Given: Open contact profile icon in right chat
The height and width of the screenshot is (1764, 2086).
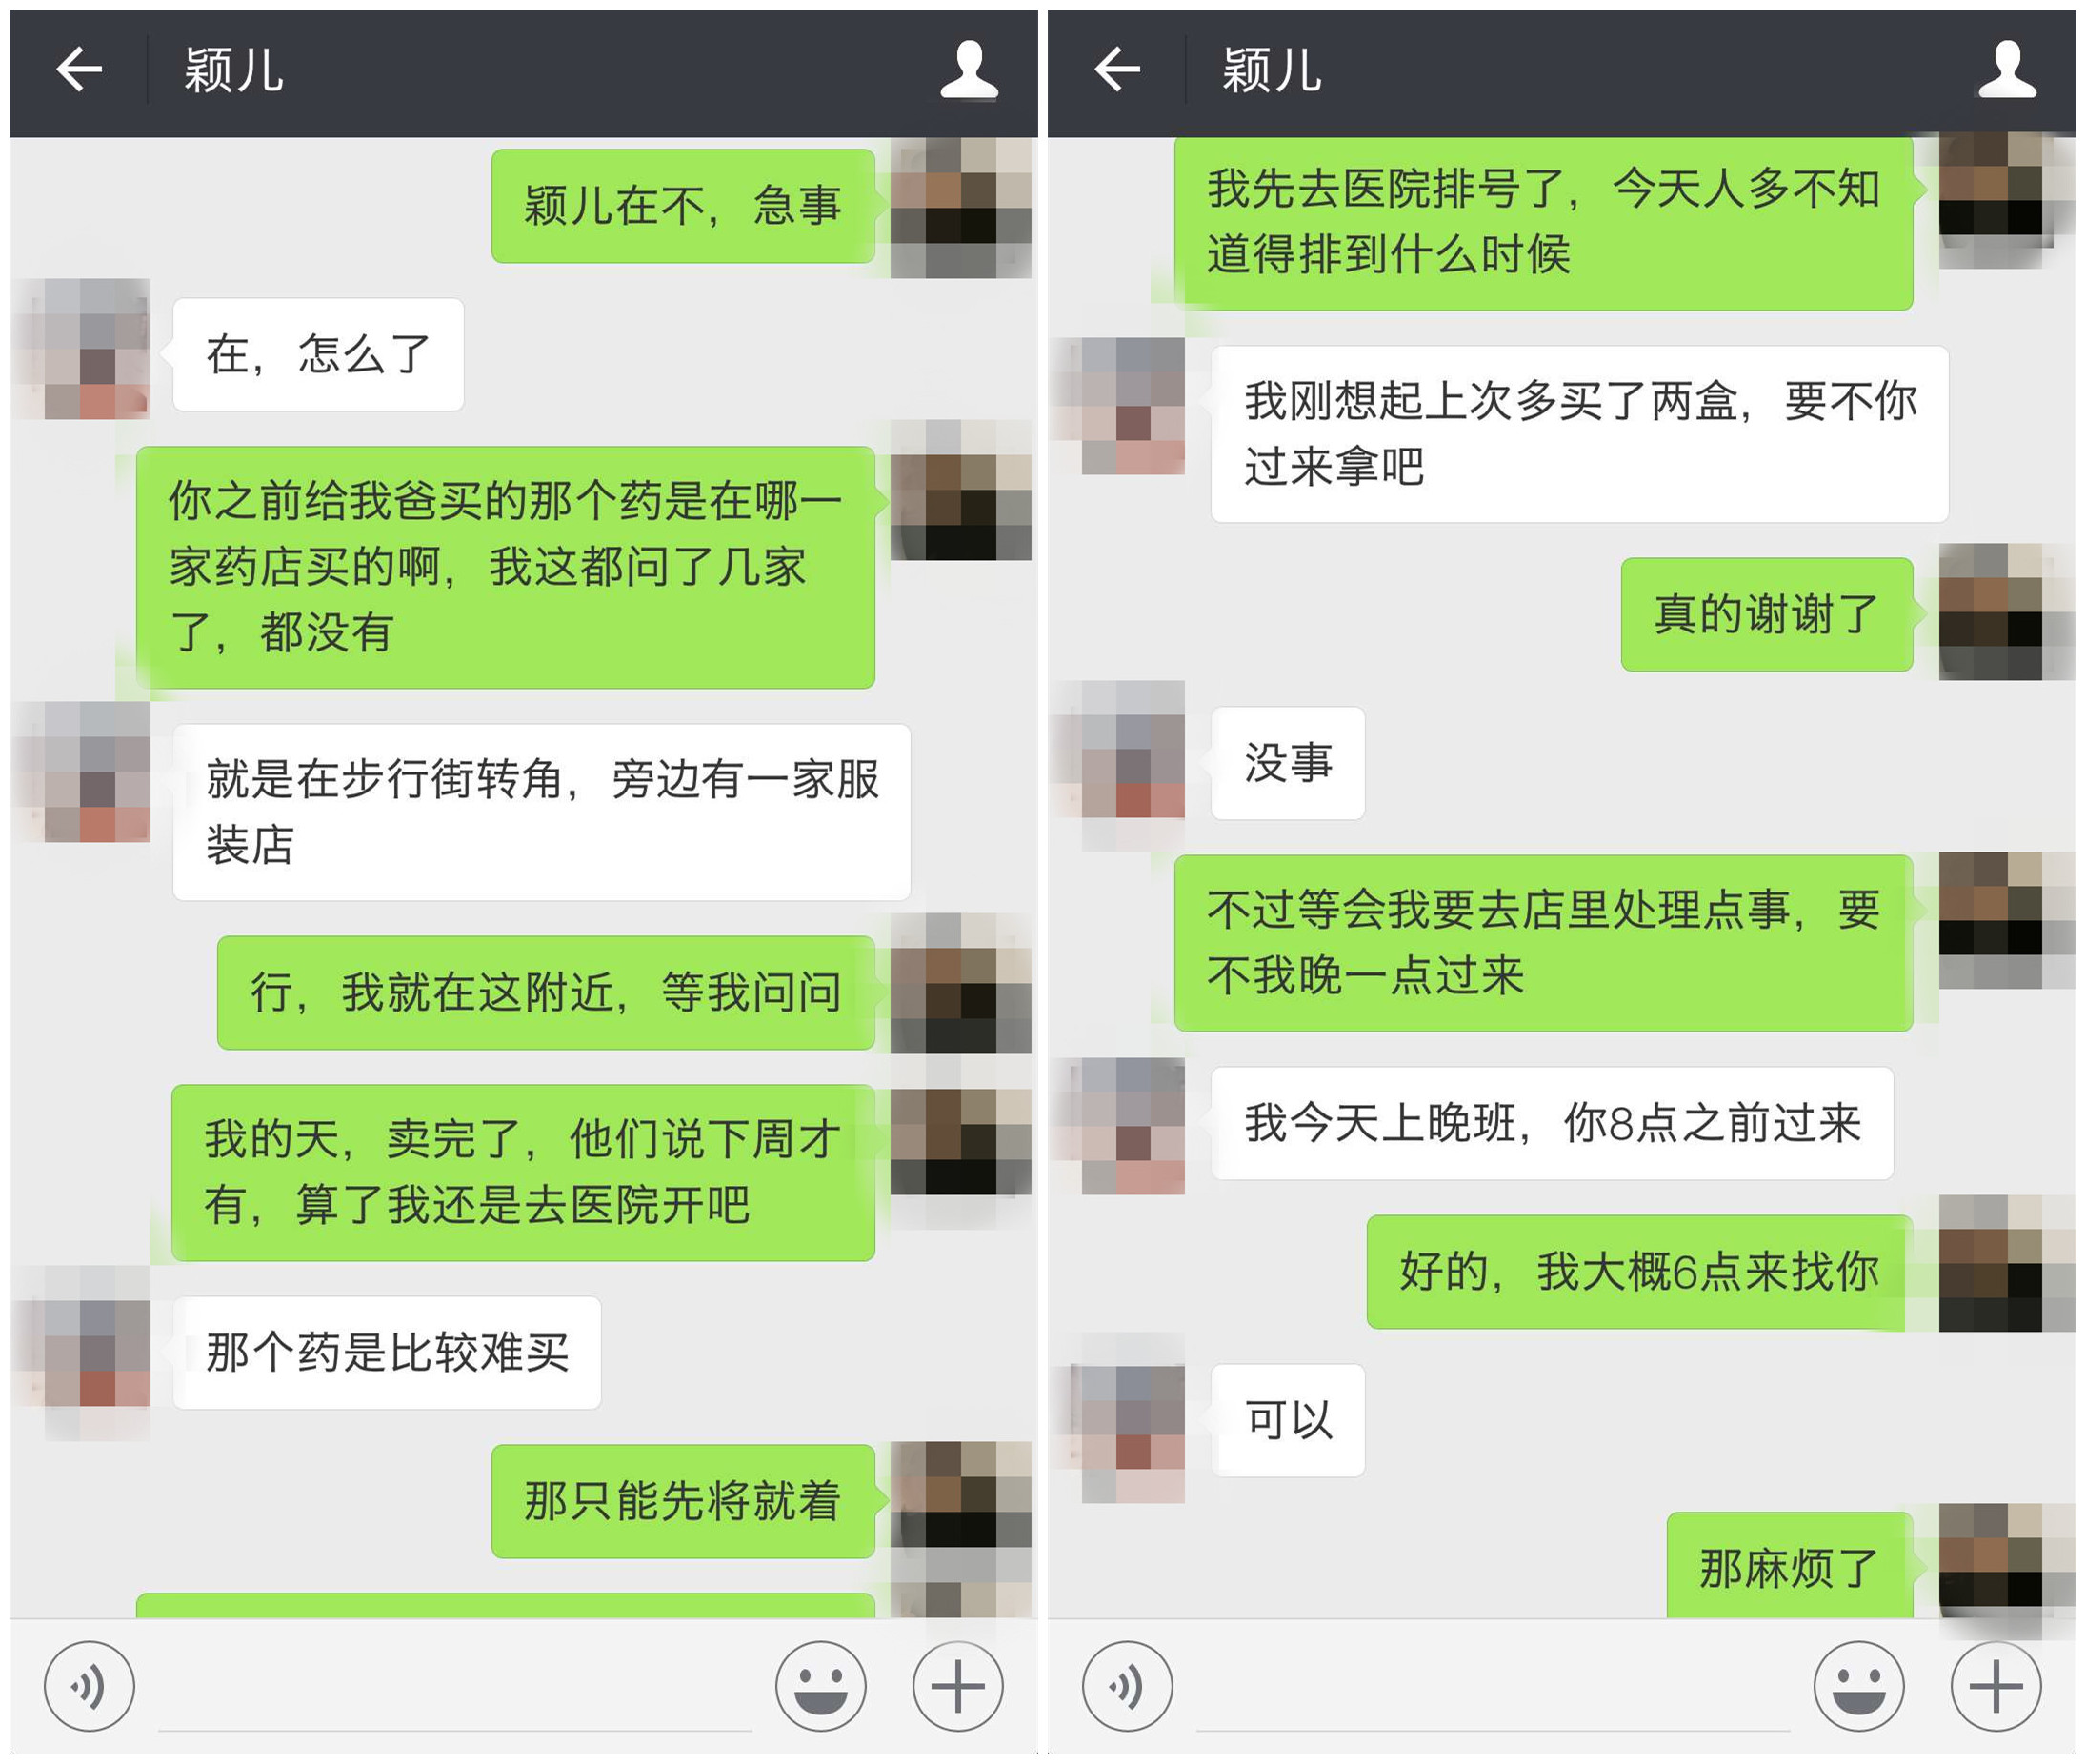Looking at the screenshot, I should 2007,70.
